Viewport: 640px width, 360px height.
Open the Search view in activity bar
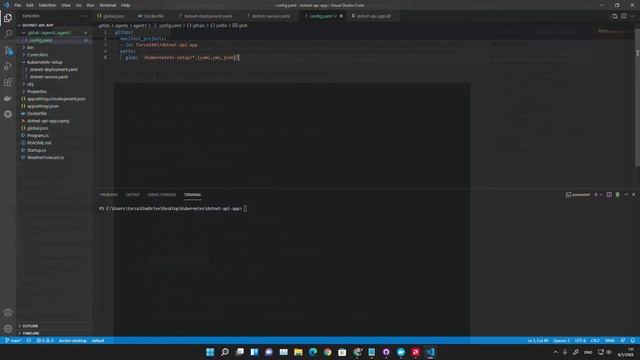pyautogui.click(x=8, y=34)
